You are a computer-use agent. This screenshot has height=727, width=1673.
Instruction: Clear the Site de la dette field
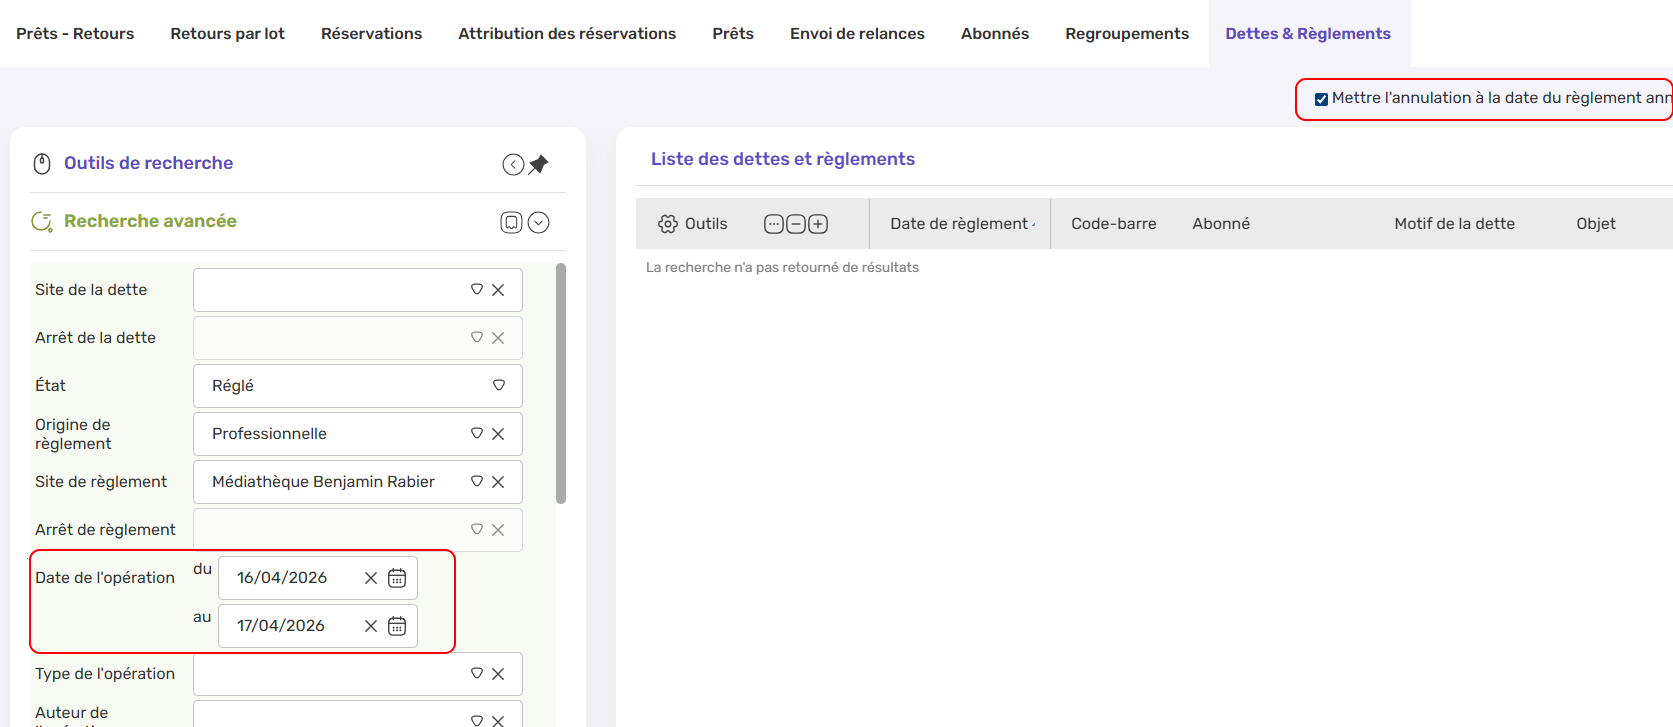click(x=498, y=290)
